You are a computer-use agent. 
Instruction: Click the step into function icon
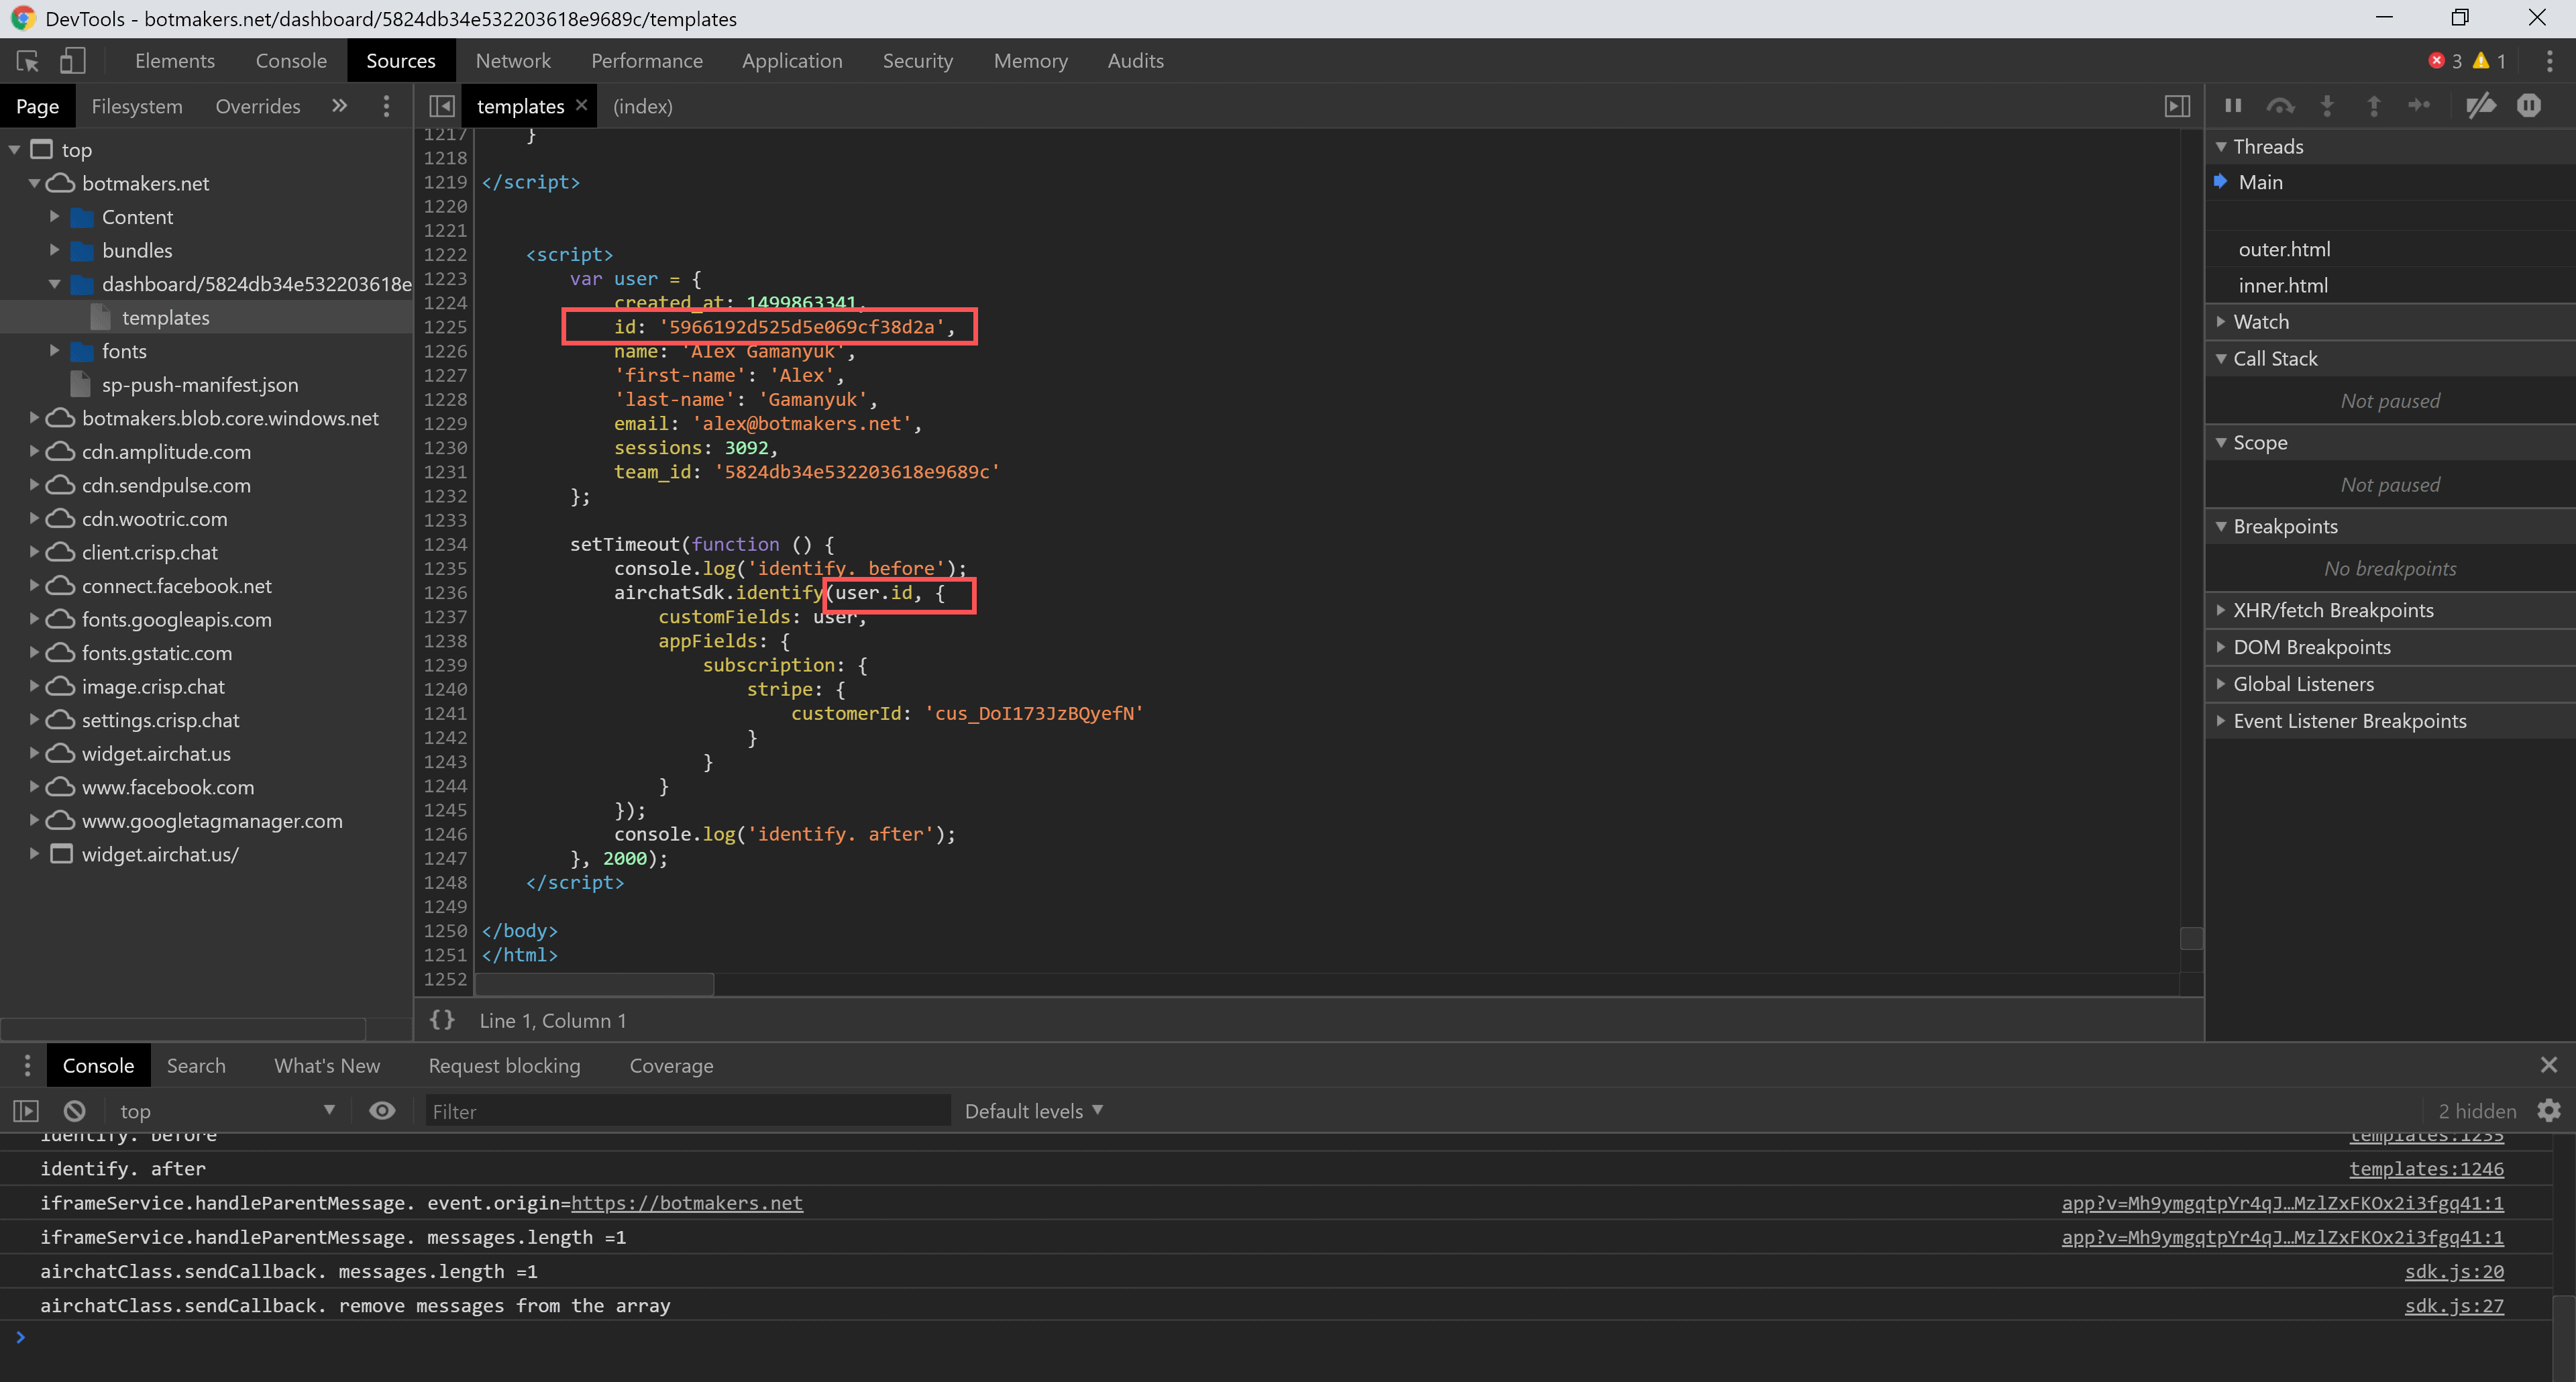click(2327, 106)
